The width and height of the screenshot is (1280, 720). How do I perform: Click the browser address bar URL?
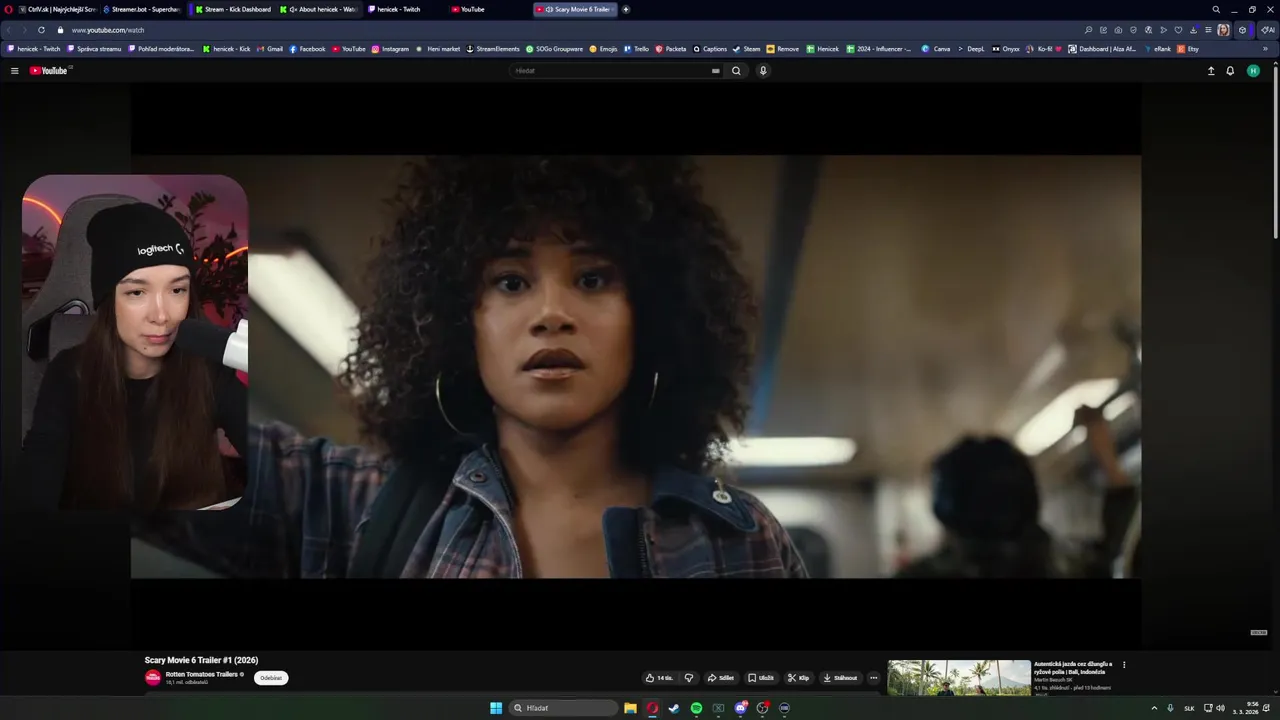108,30
